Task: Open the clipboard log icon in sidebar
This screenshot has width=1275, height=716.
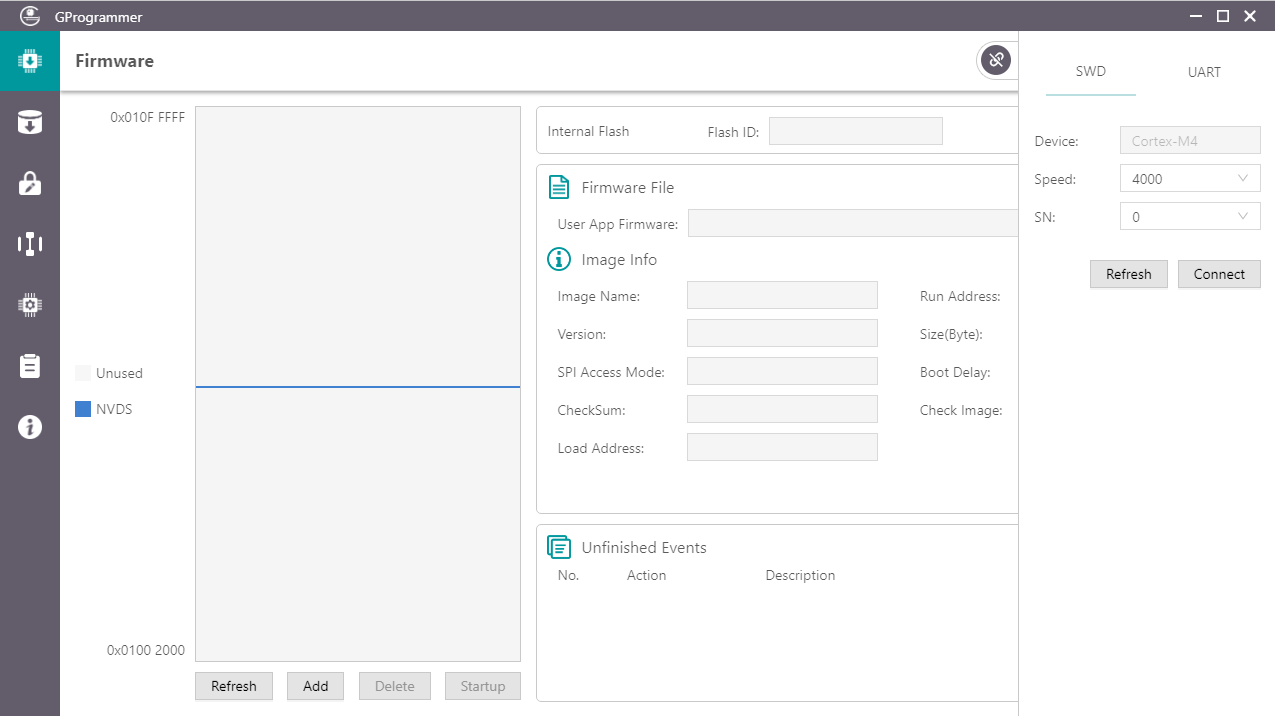Action: [x=30, y=366]
